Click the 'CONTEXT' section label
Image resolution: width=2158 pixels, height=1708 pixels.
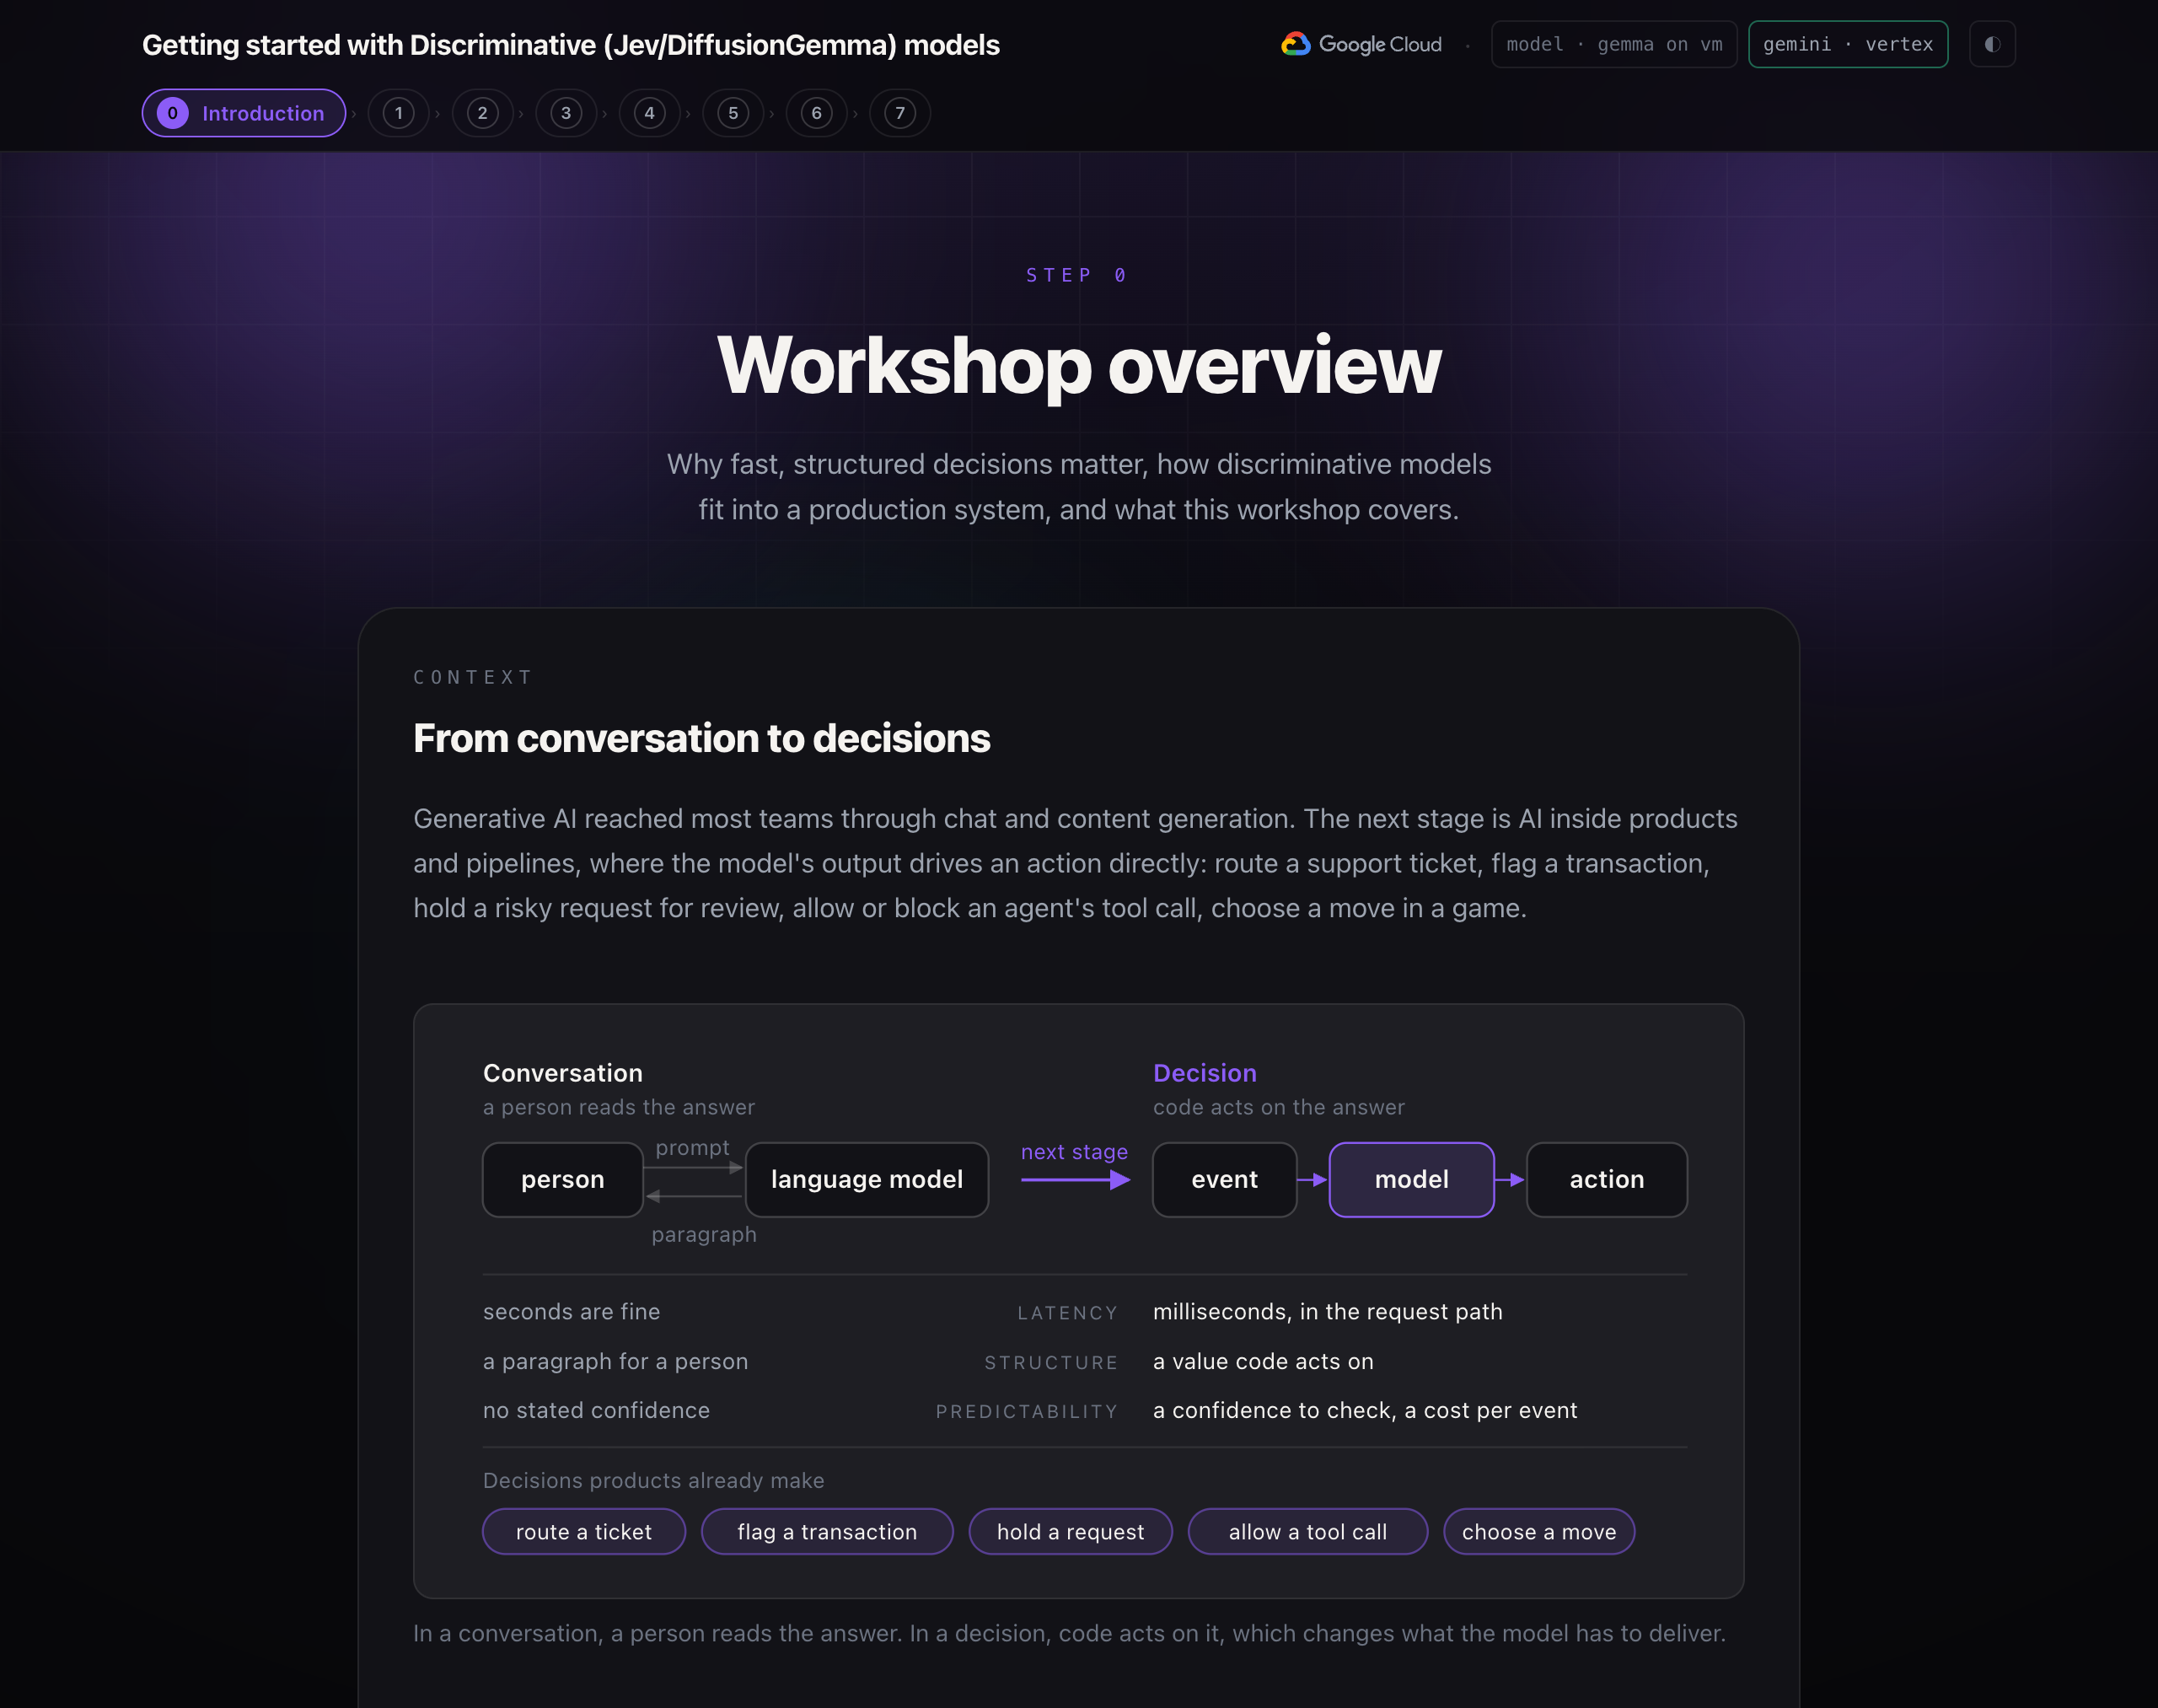point(473,677)
